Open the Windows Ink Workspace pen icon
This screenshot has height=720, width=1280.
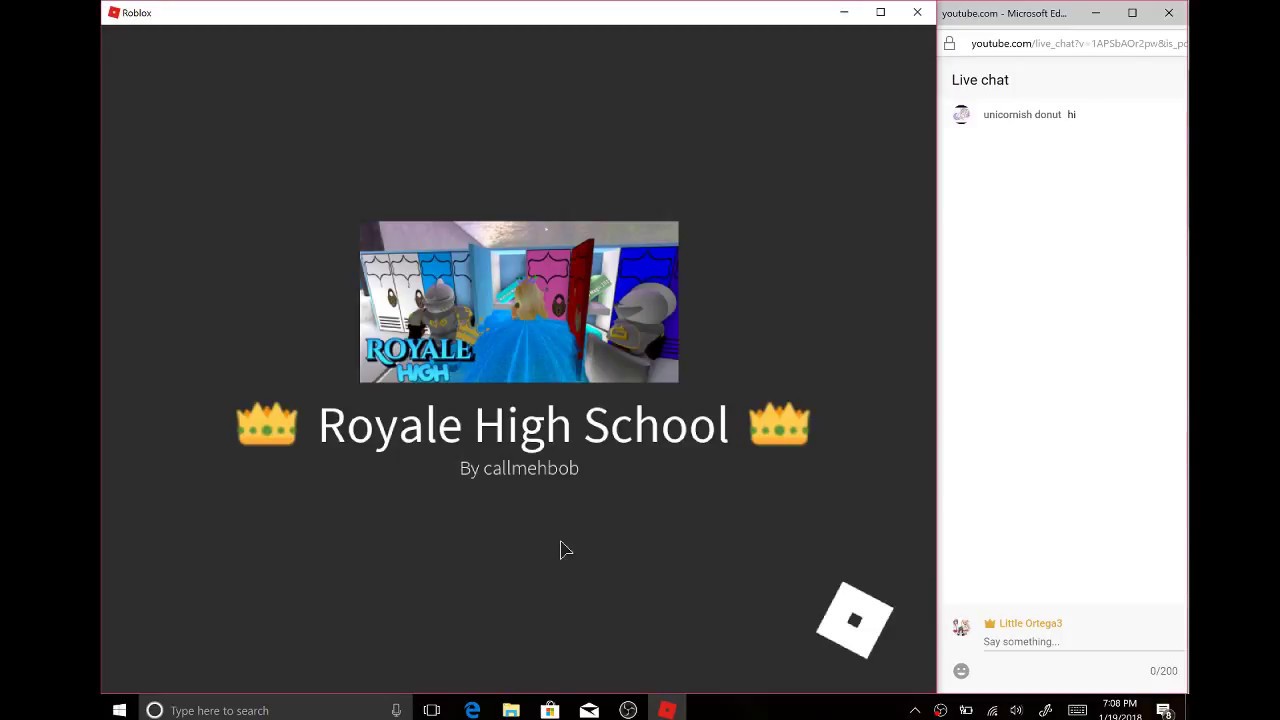coord(1046,710)
